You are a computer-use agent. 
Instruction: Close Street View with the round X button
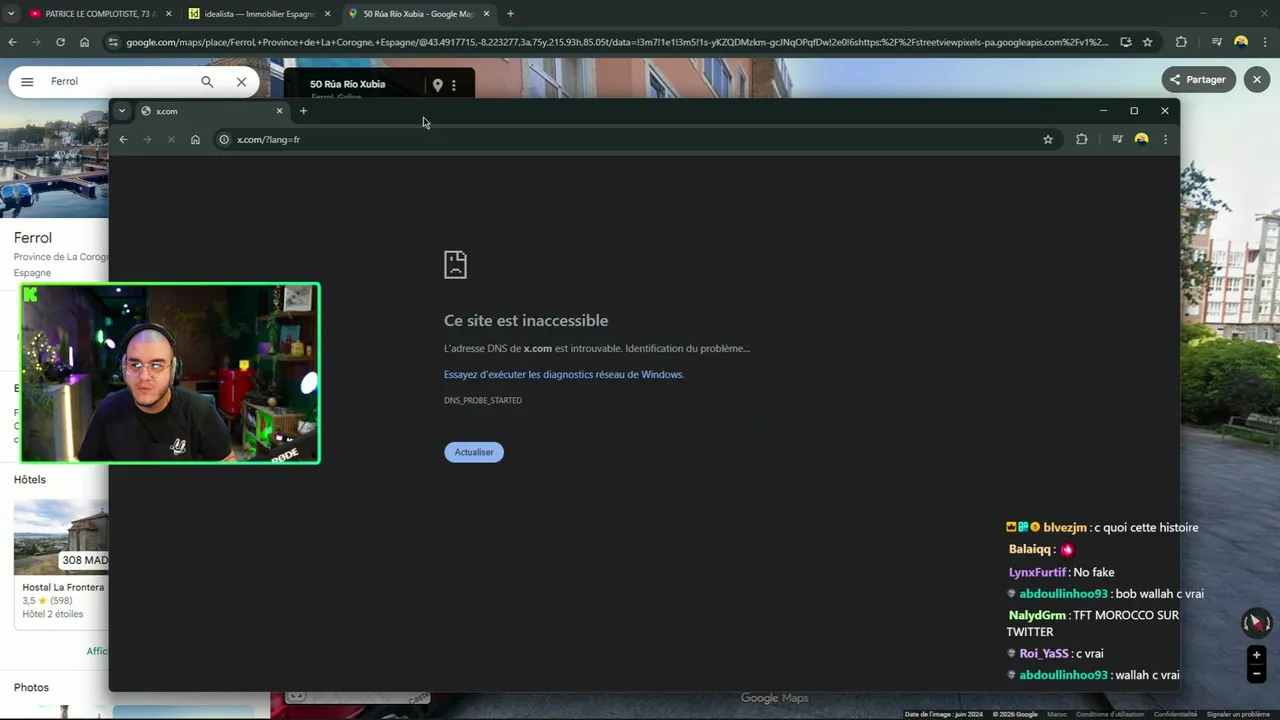(x=1257, y=79)
